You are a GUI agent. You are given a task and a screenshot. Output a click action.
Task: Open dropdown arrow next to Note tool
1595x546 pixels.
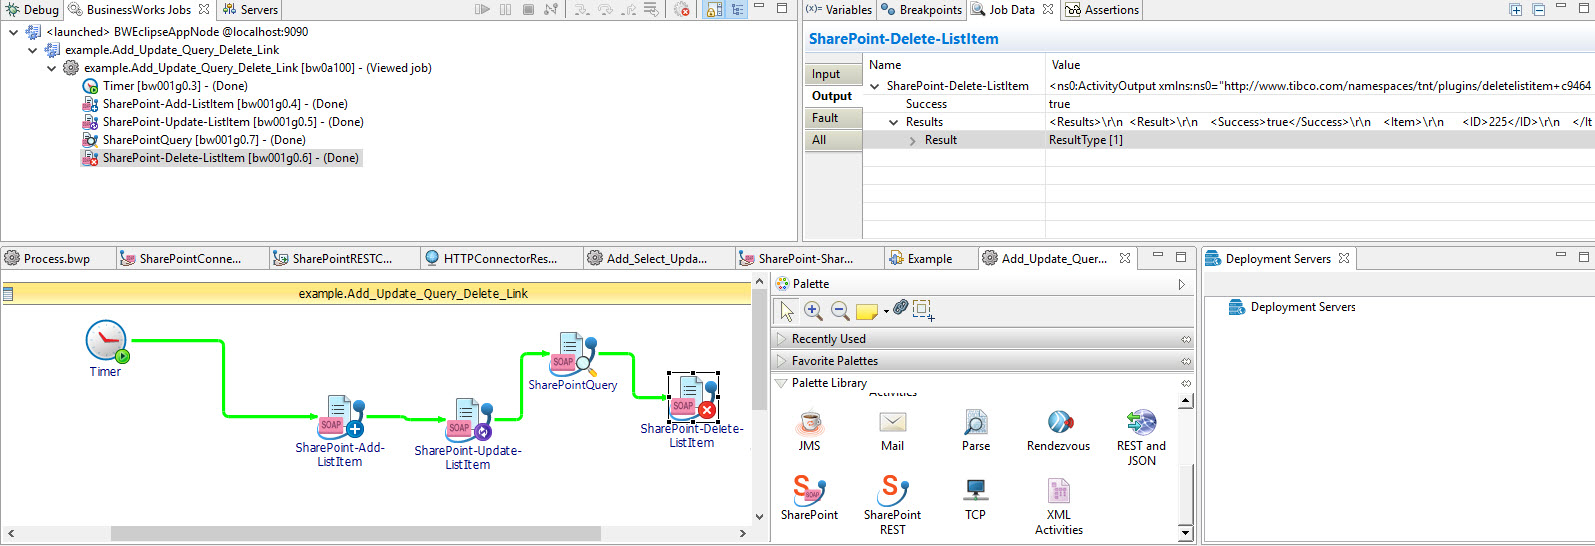886,312
